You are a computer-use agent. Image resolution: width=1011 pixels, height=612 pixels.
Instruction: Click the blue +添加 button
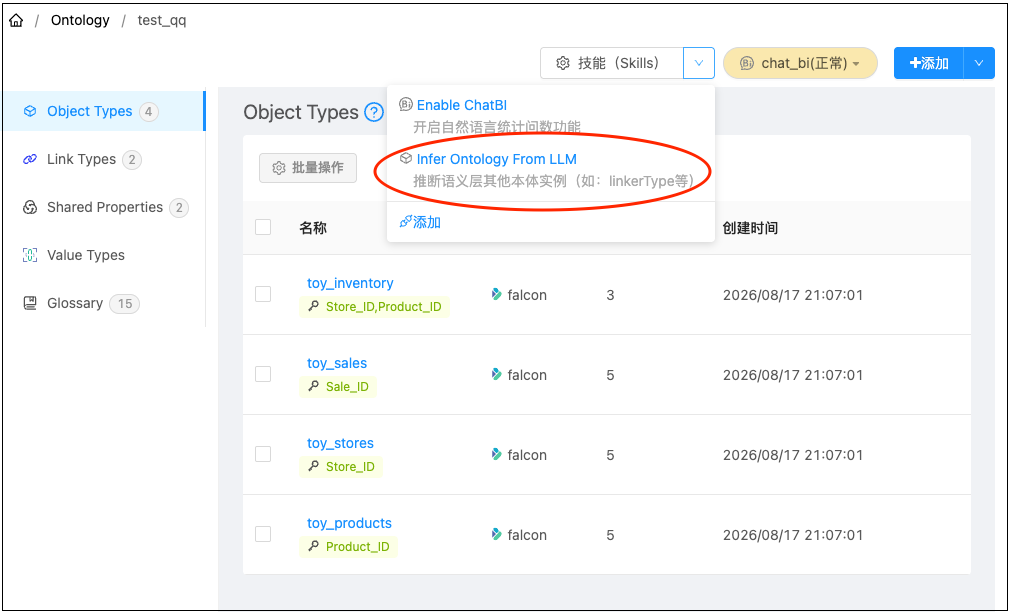[x=928, y=63]
